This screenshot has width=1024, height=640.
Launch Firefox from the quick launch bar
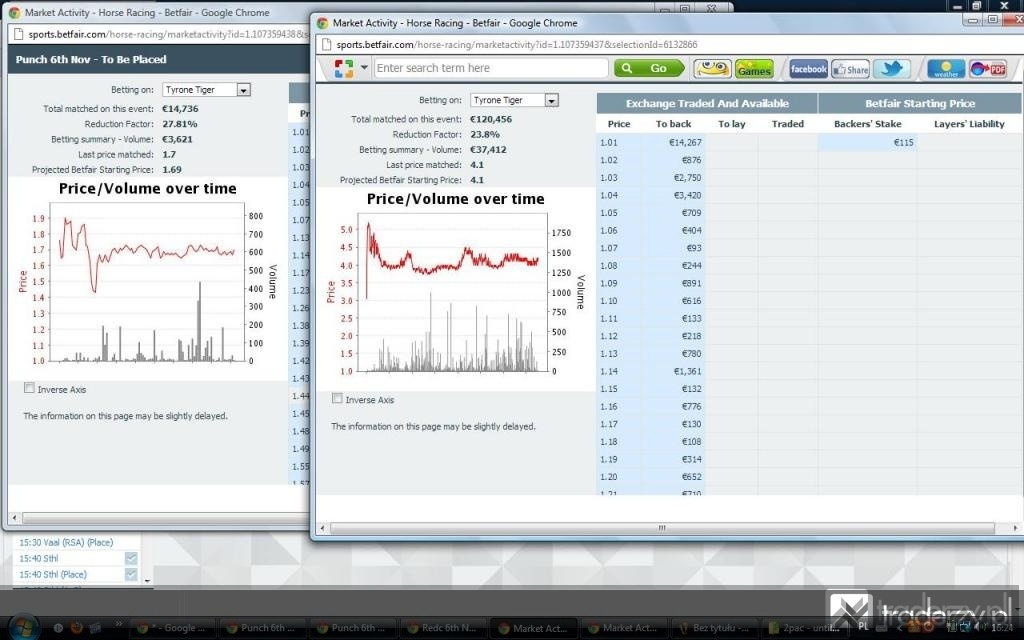click(x=76, y=628)
